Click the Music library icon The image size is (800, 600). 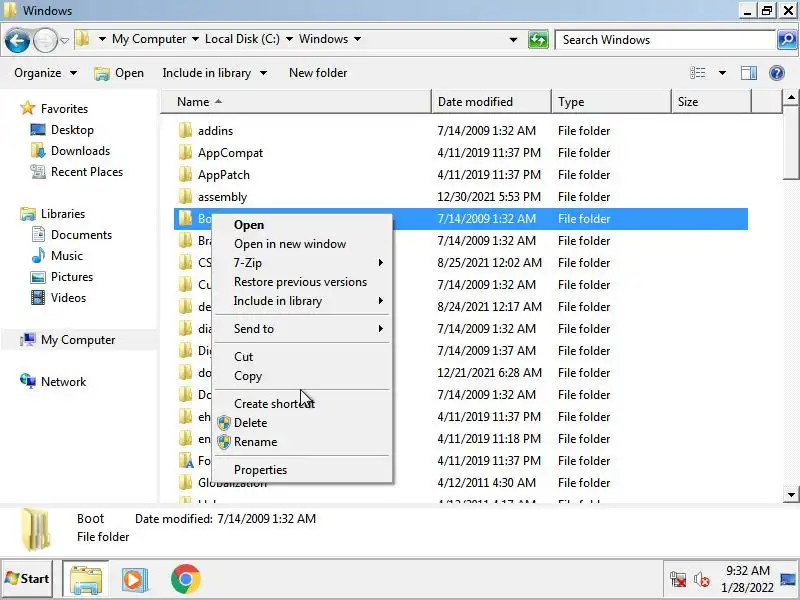tap(38, 256)
